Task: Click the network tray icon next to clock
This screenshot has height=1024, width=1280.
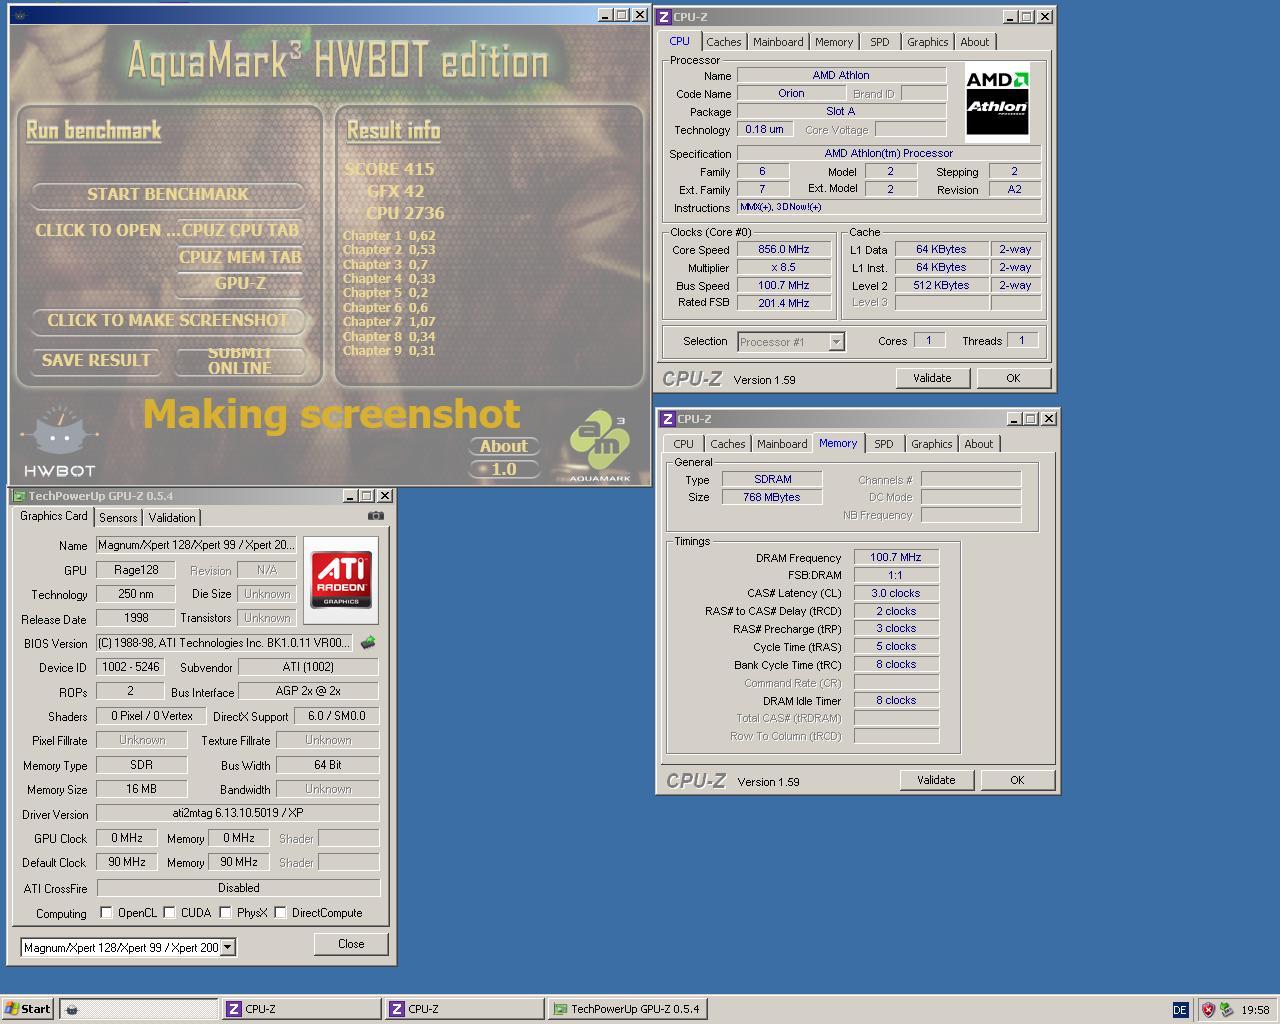Action: click(1226, 1010)
